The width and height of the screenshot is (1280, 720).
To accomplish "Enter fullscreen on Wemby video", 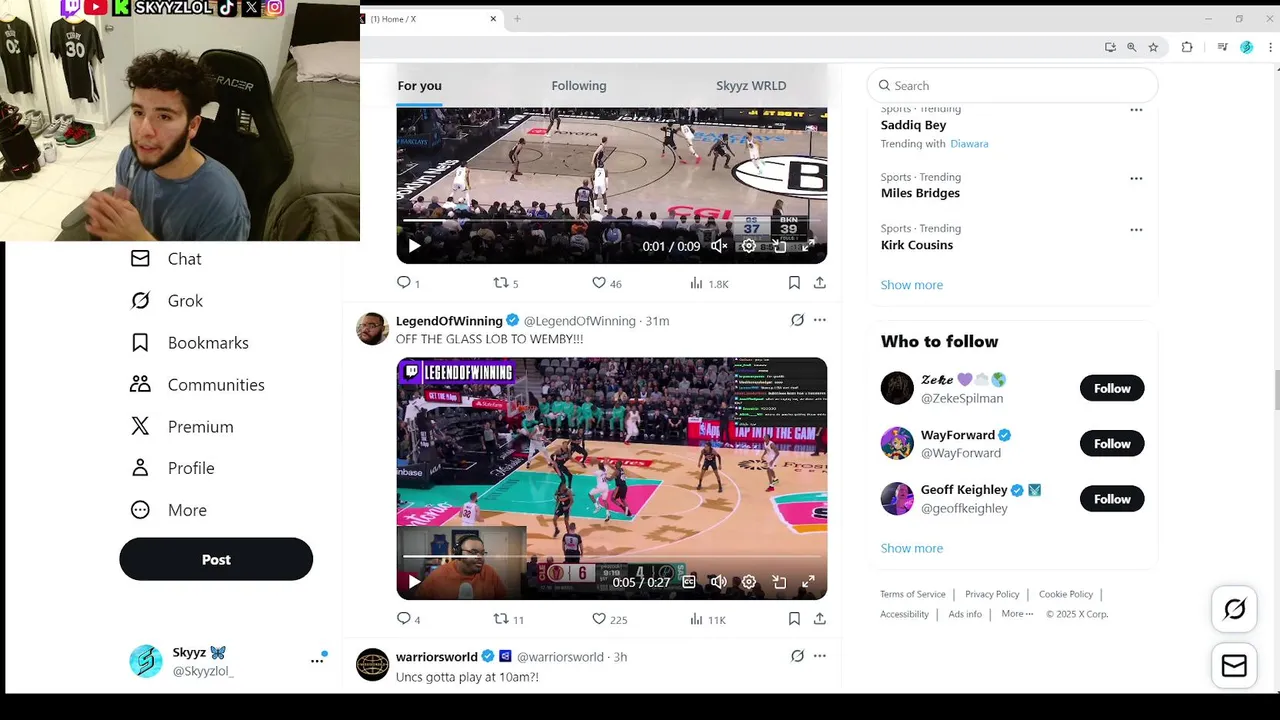I will pos(808,582).
